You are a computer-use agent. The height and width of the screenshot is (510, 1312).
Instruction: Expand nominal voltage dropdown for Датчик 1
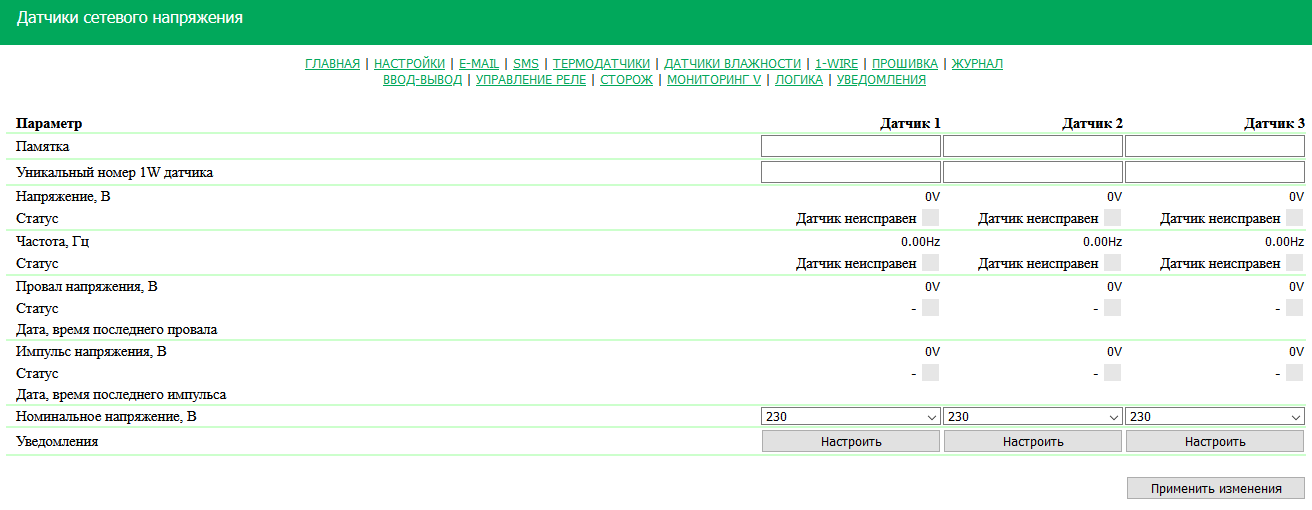point(850,417)
